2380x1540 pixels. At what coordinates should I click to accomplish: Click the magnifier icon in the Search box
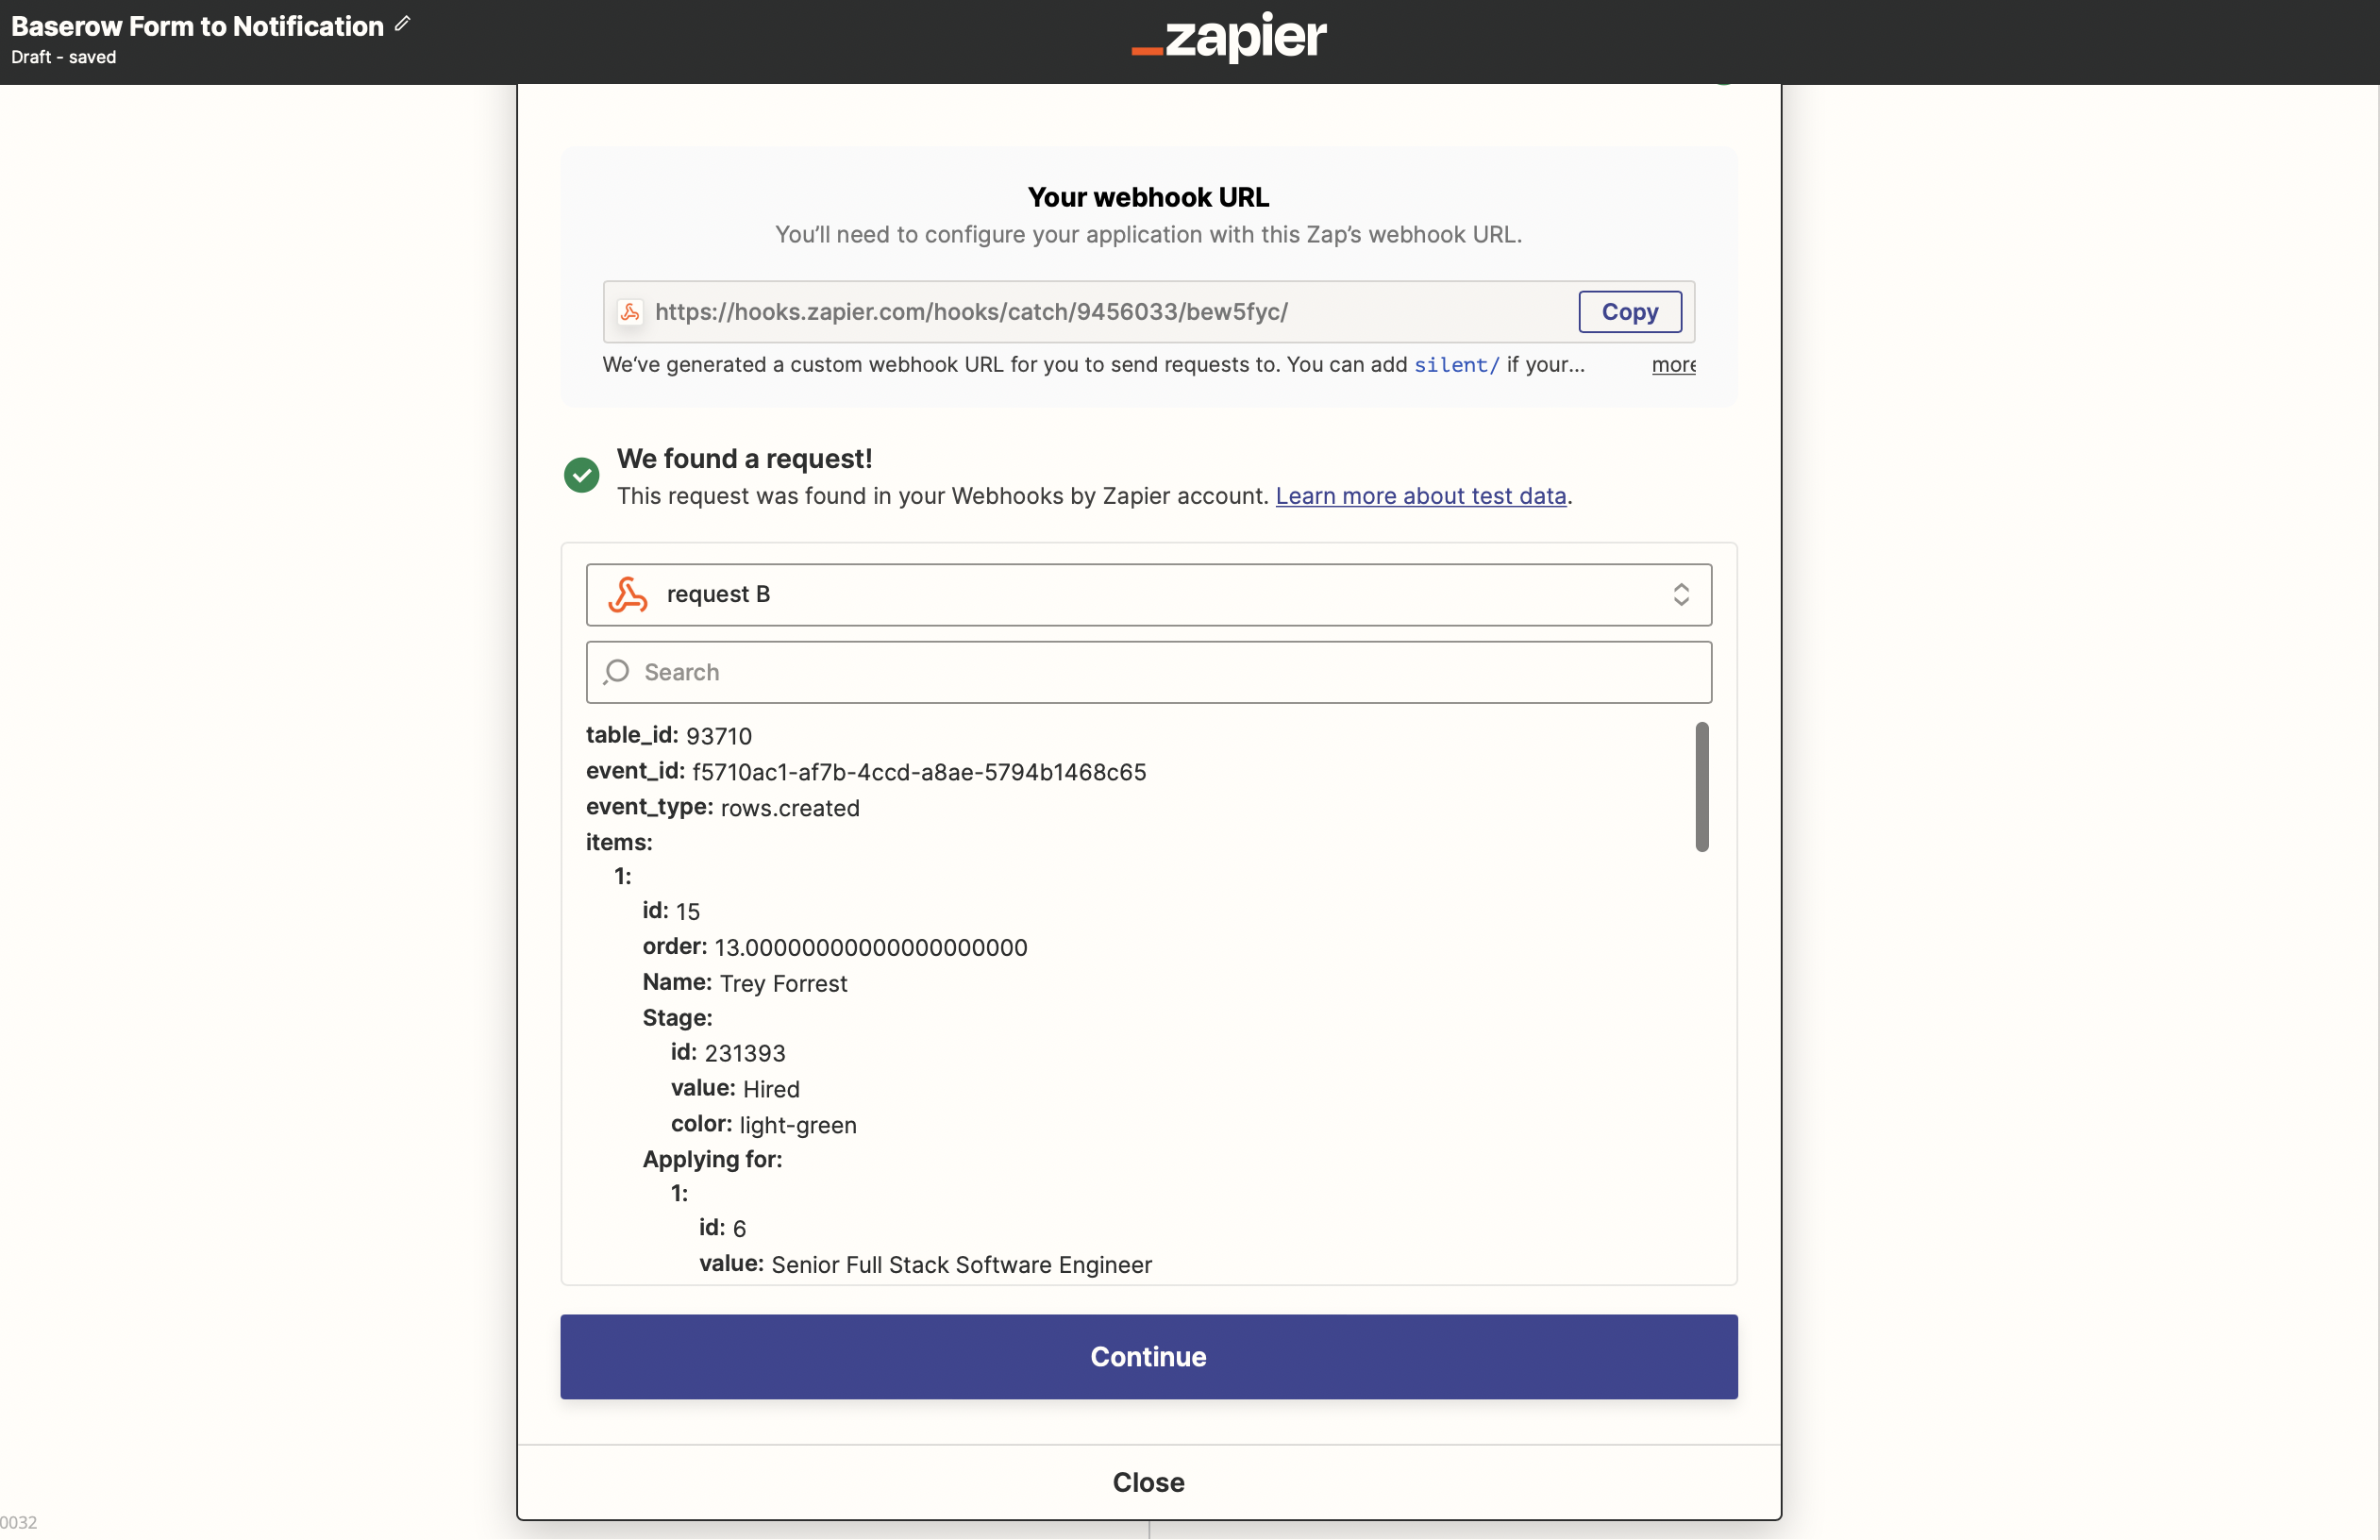tap(617, 672)
